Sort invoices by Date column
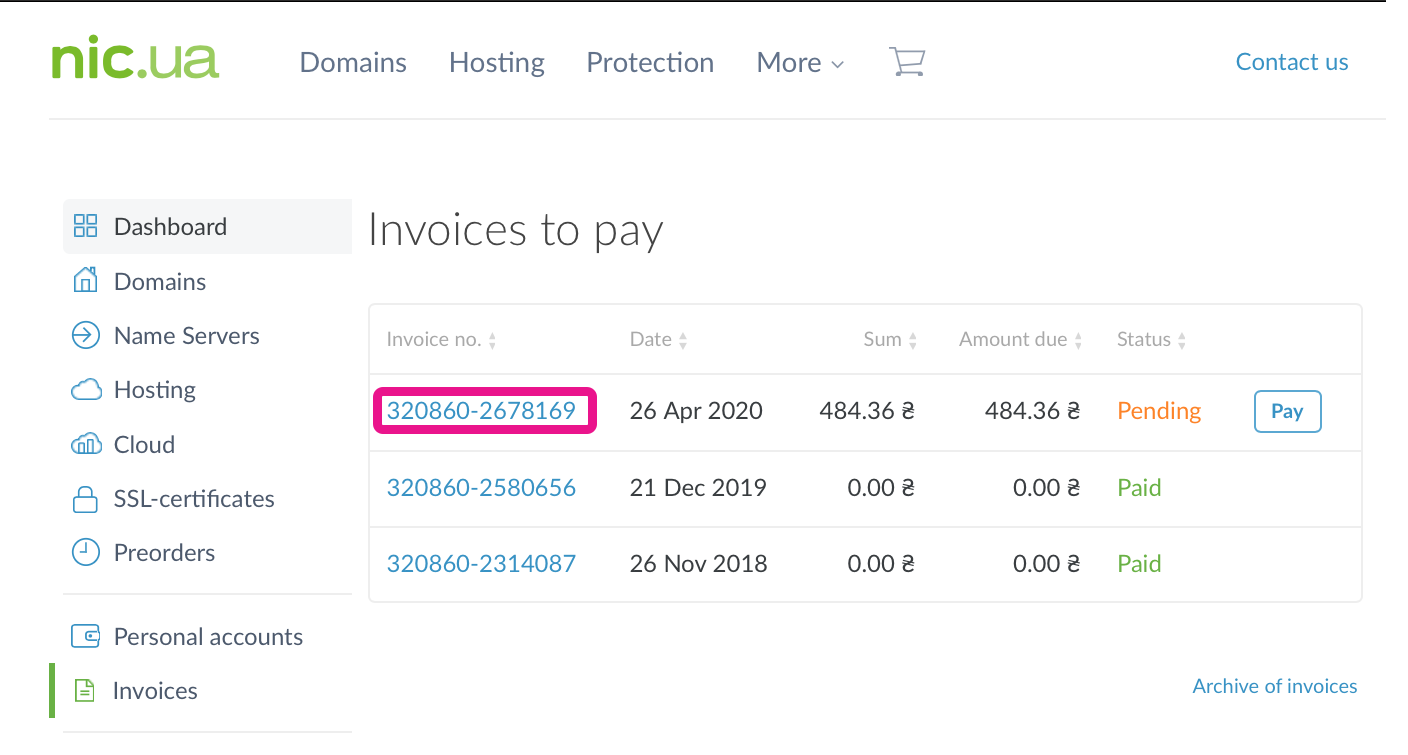Screen dimensions: 1408x755 coord(658,340)
